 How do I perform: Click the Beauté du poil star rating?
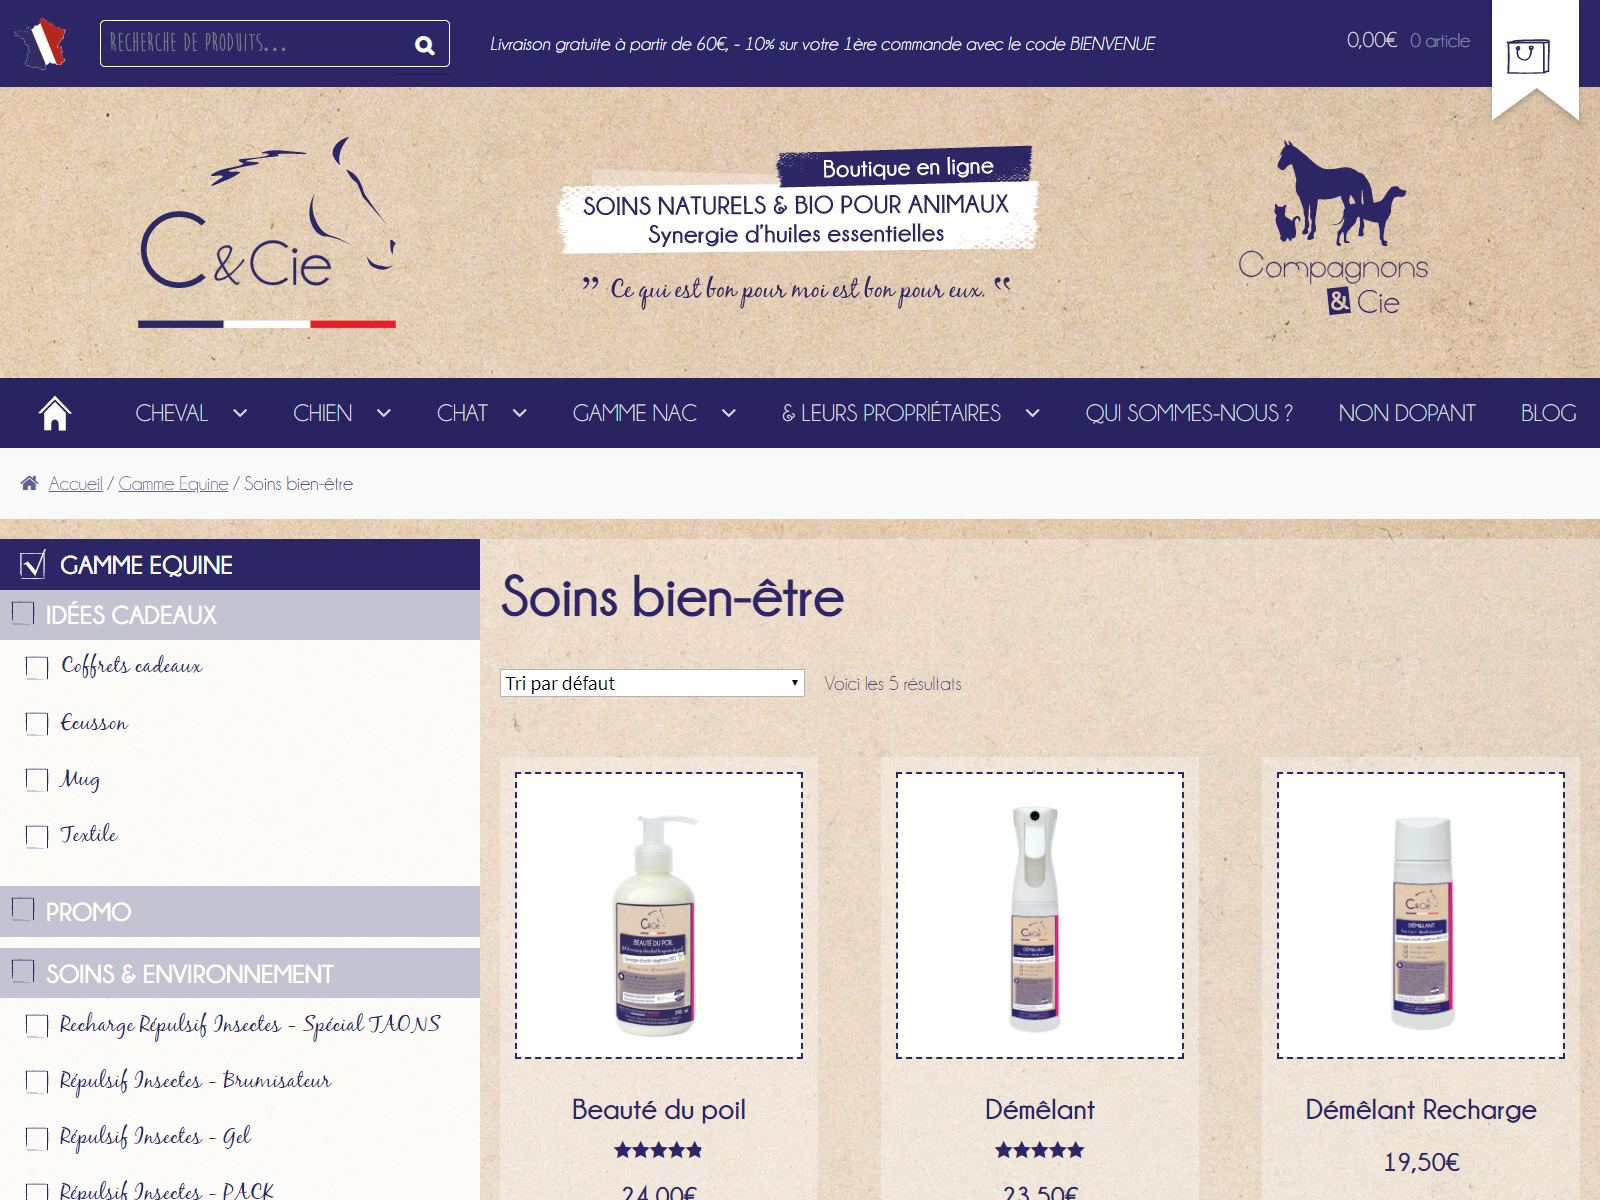pyautogui.click(x=658, y=1150)
